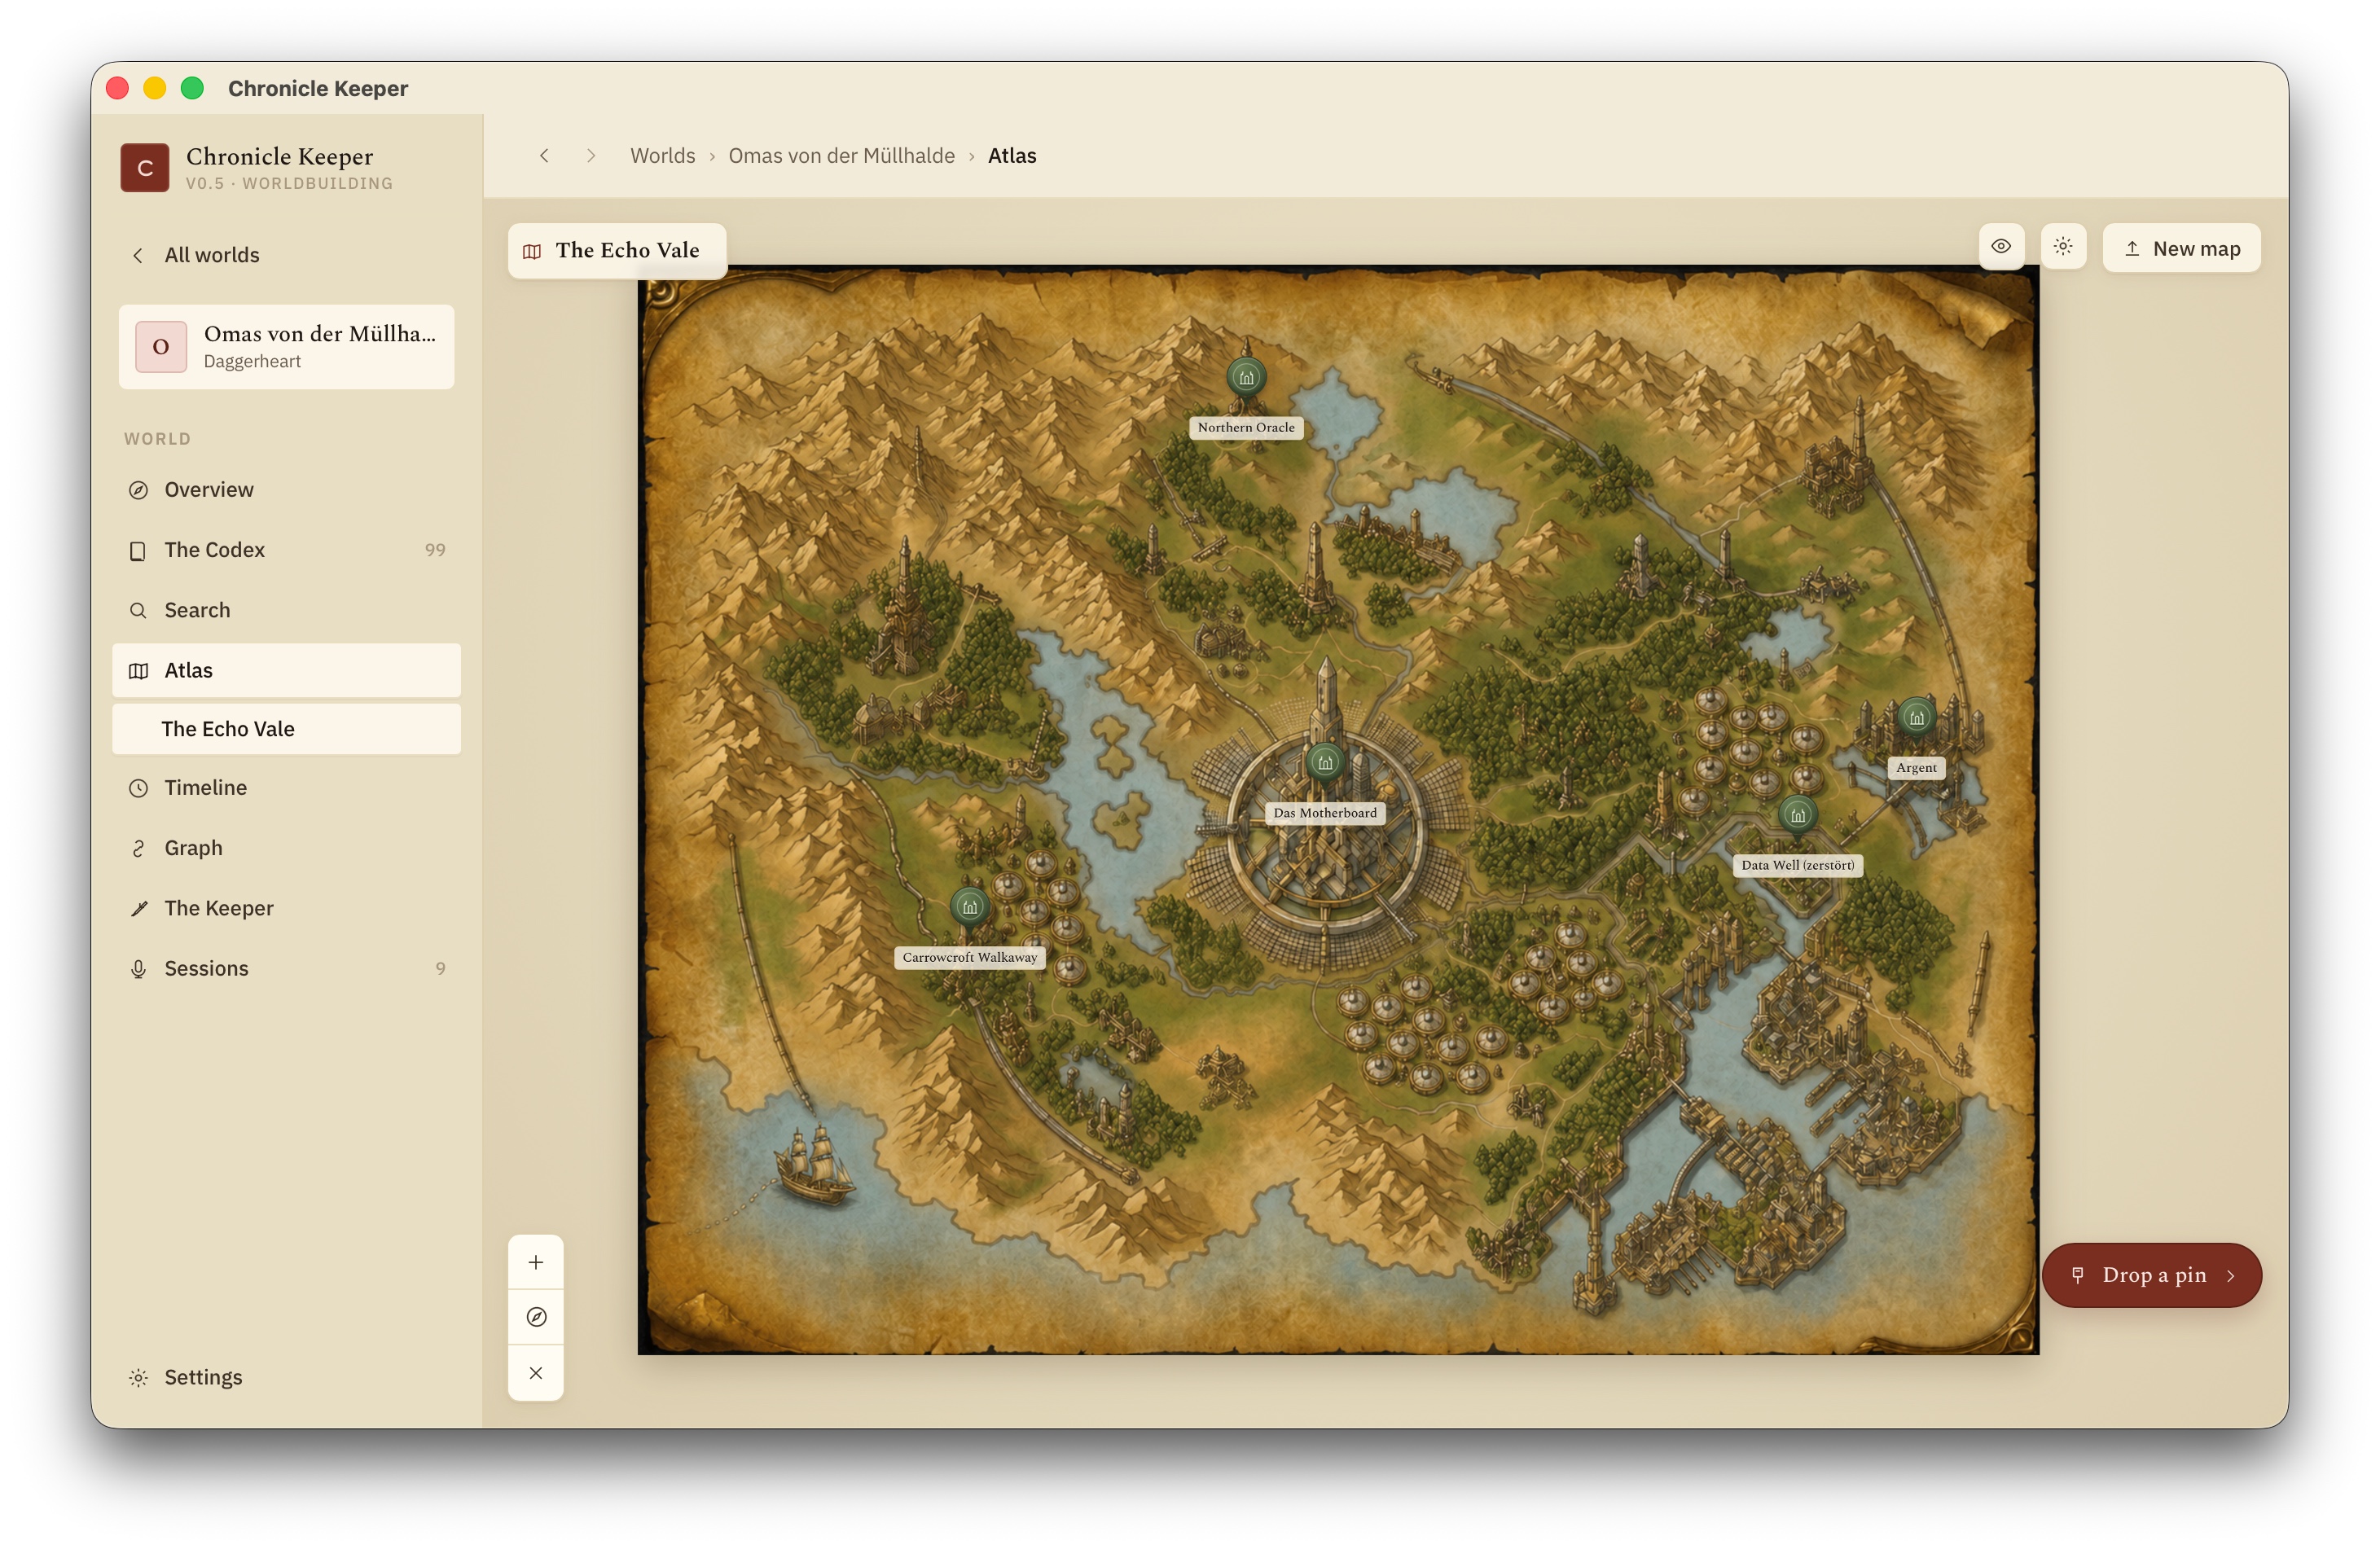Image resolution: width=2380 pixels, height=1549 pixels.
Task: Click Das Motherboard label on map
Action: [1325, 813]
